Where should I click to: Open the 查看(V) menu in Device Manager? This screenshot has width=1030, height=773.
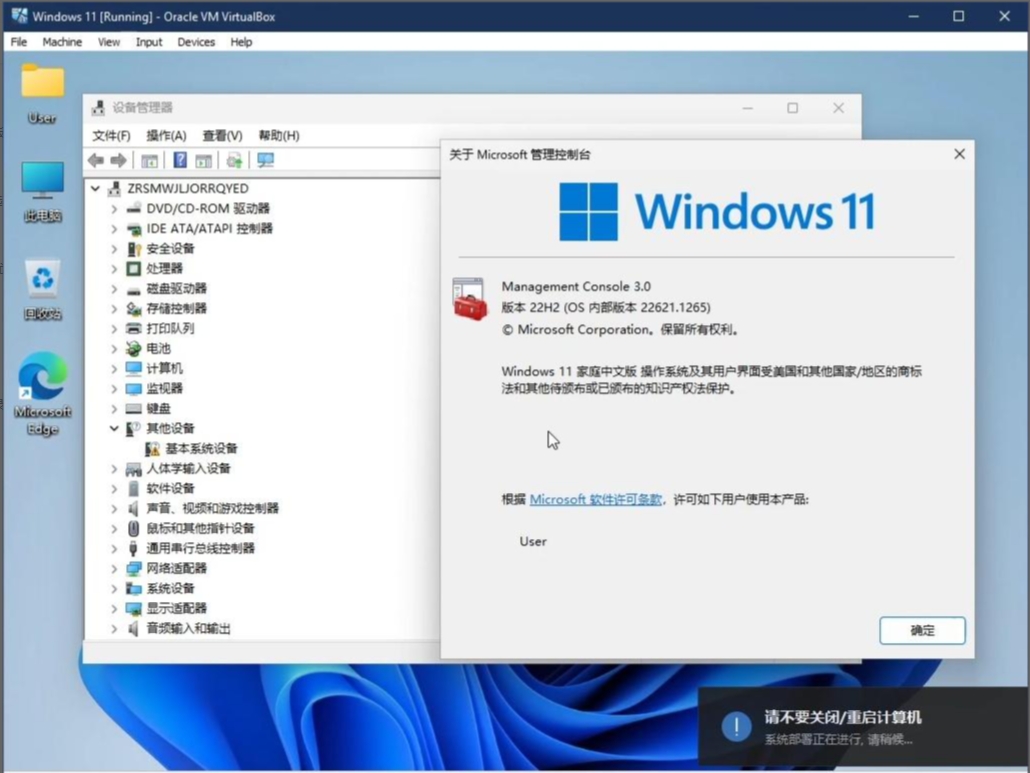tap(222, 135)
